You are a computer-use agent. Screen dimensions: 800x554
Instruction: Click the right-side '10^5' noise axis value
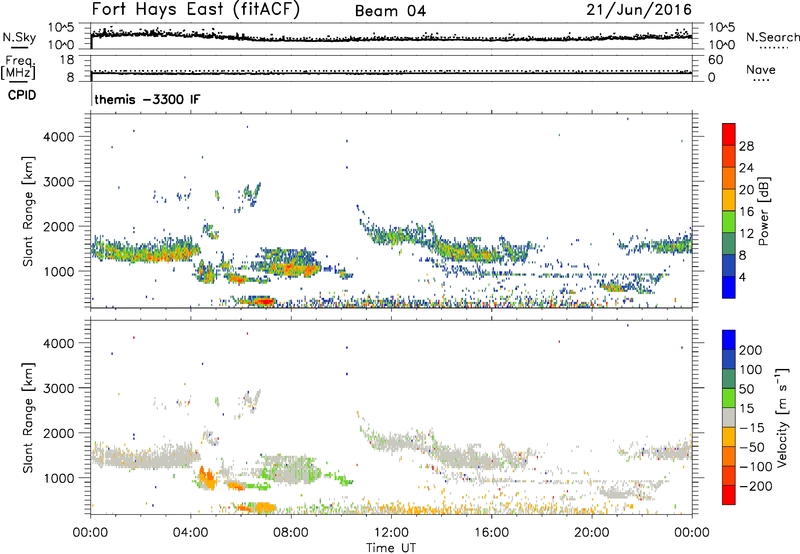(x=722, y=27)
